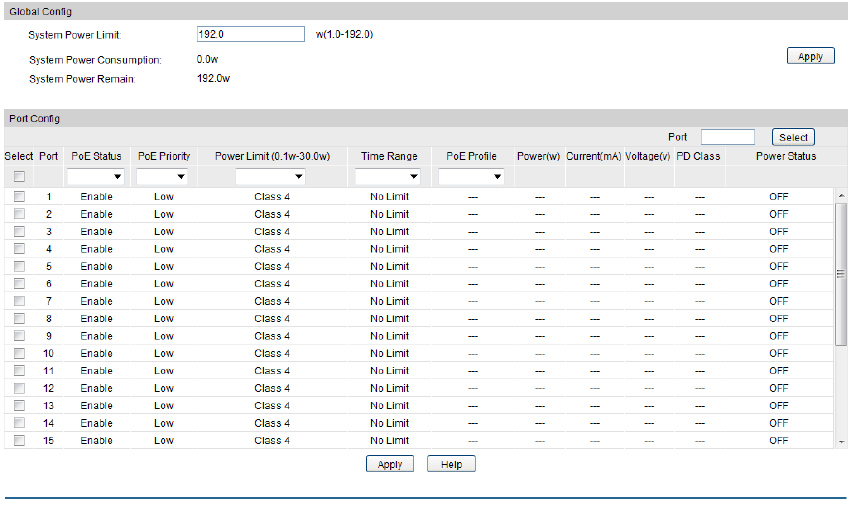The height and width of the screenshot is (505, 851).
Task: Tick the port 10 checkbox
Action: click(x=20, y=353)
